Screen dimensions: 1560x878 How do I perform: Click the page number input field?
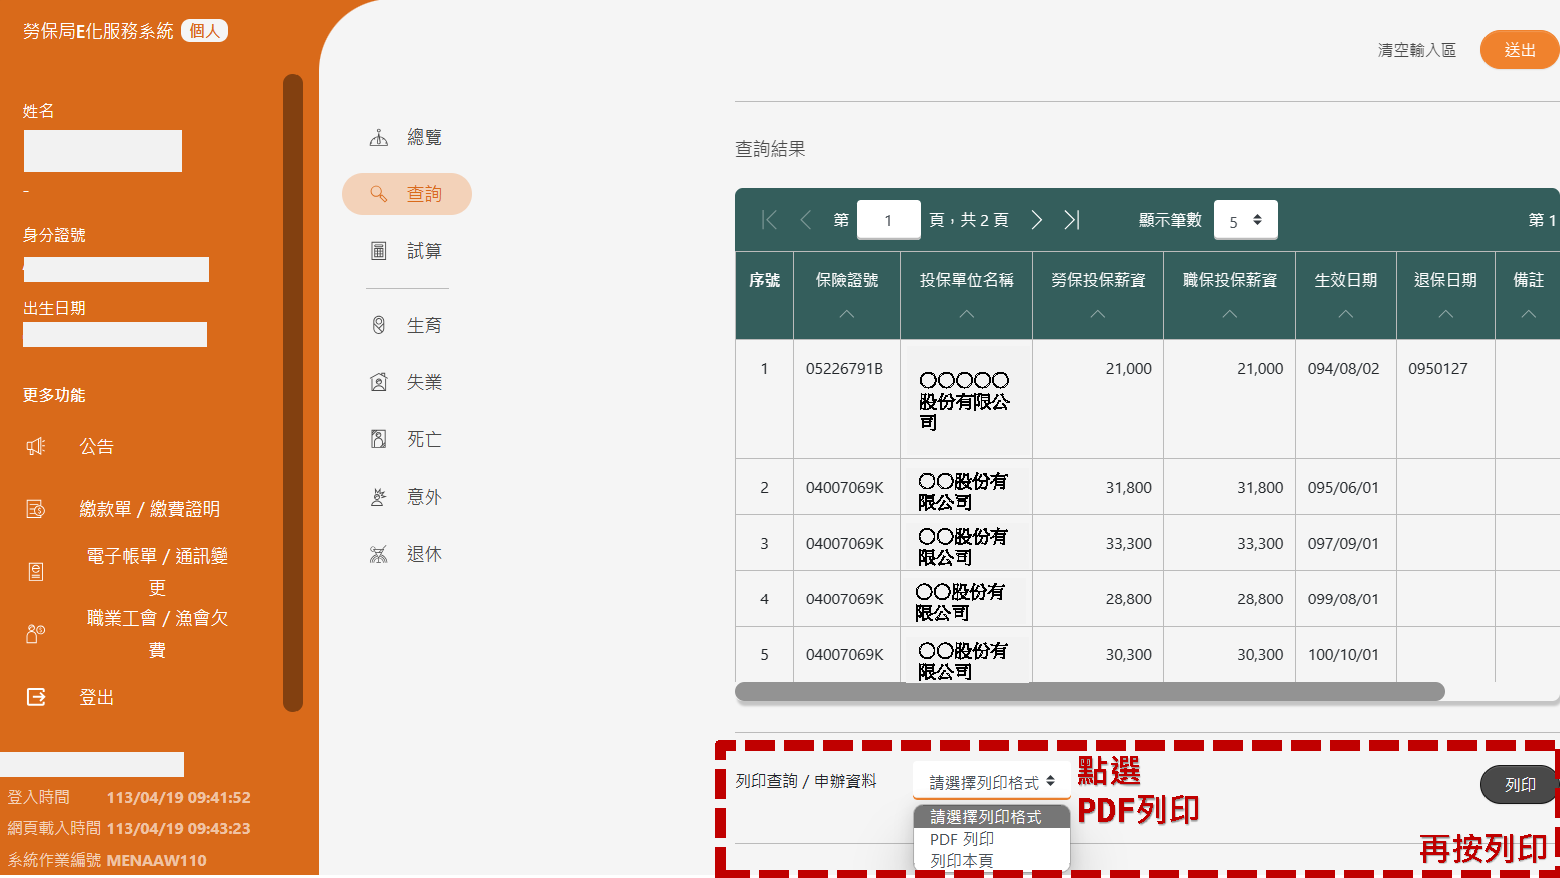[889, 220]
